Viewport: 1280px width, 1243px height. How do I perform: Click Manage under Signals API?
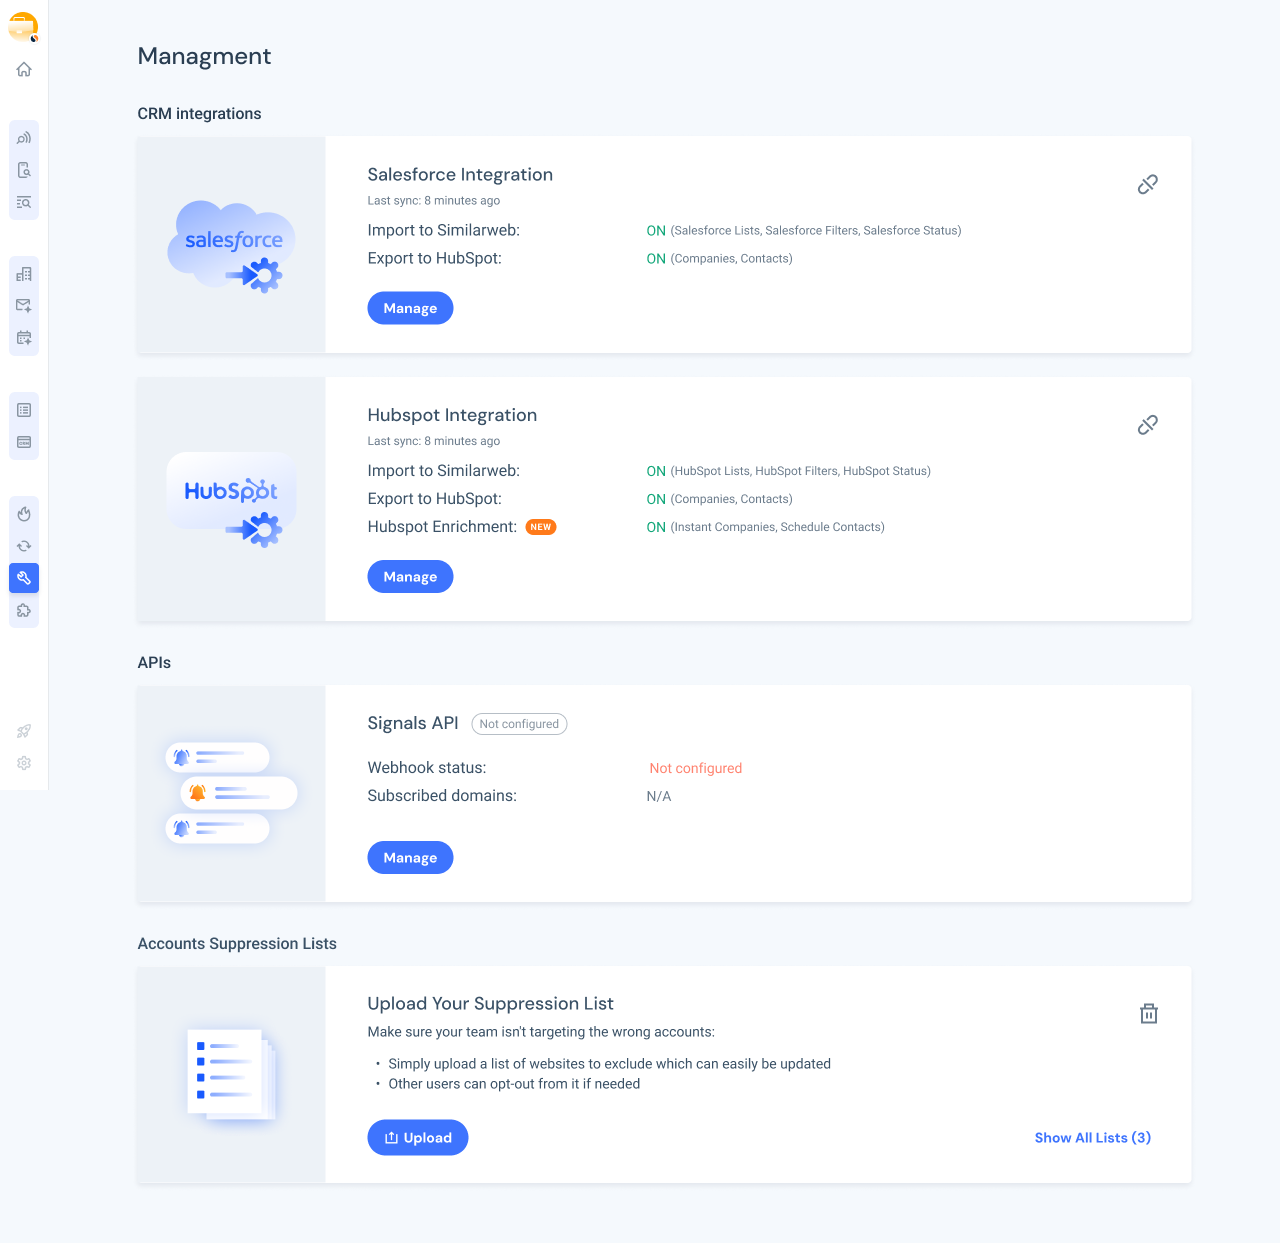pos(410,858)
